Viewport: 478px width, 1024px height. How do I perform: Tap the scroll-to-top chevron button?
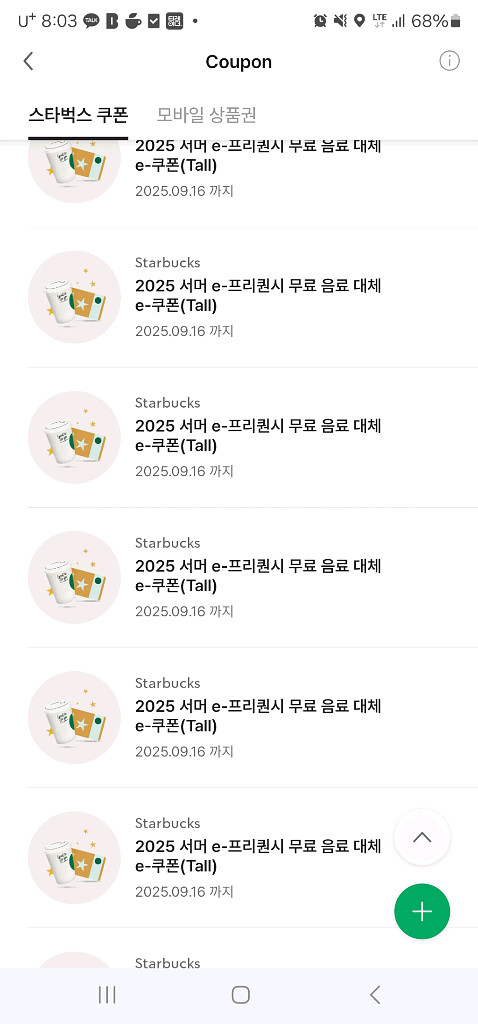pos(422,837)
